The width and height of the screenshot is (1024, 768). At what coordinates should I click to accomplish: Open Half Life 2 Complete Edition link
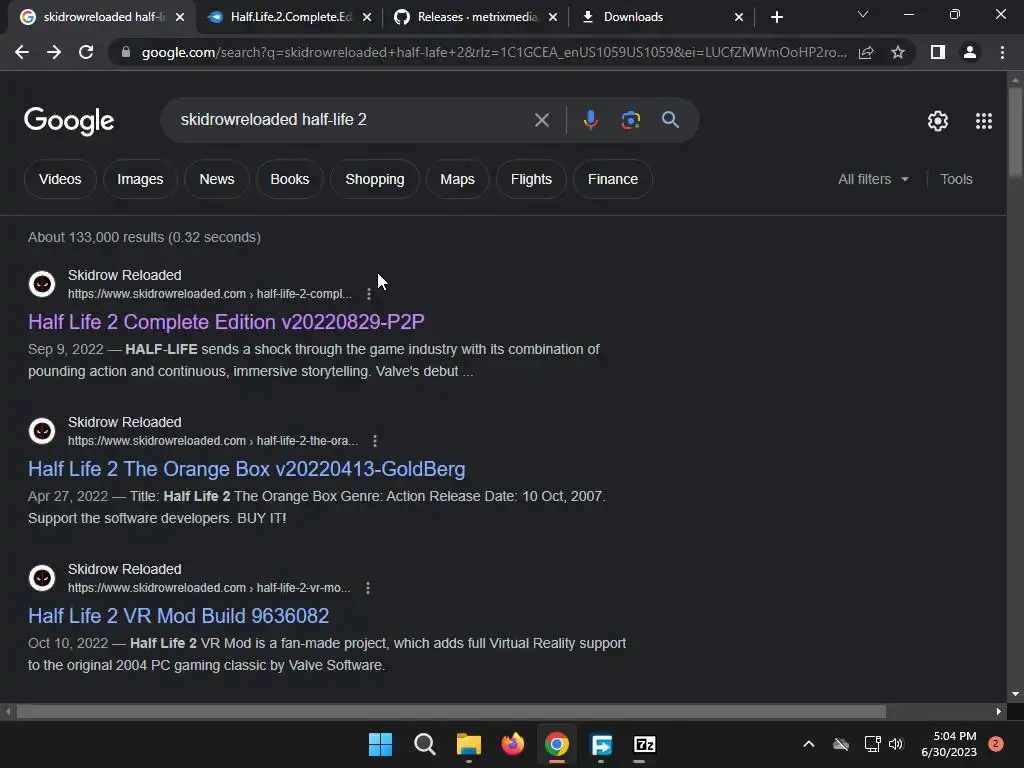click(x=226, y=322)
